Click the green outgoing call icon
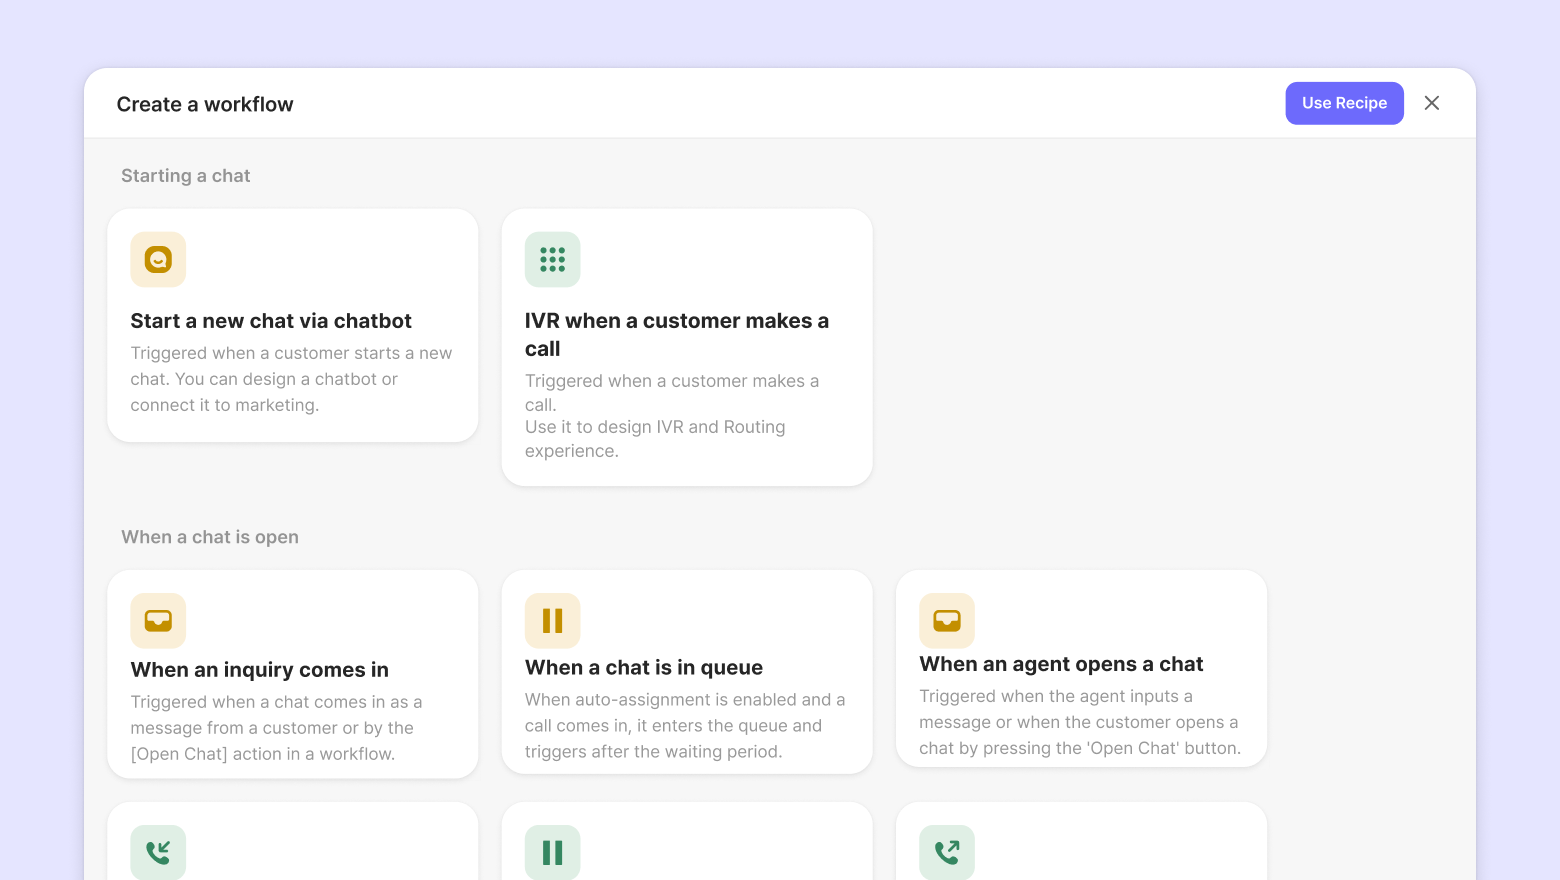 coord(947,852)
